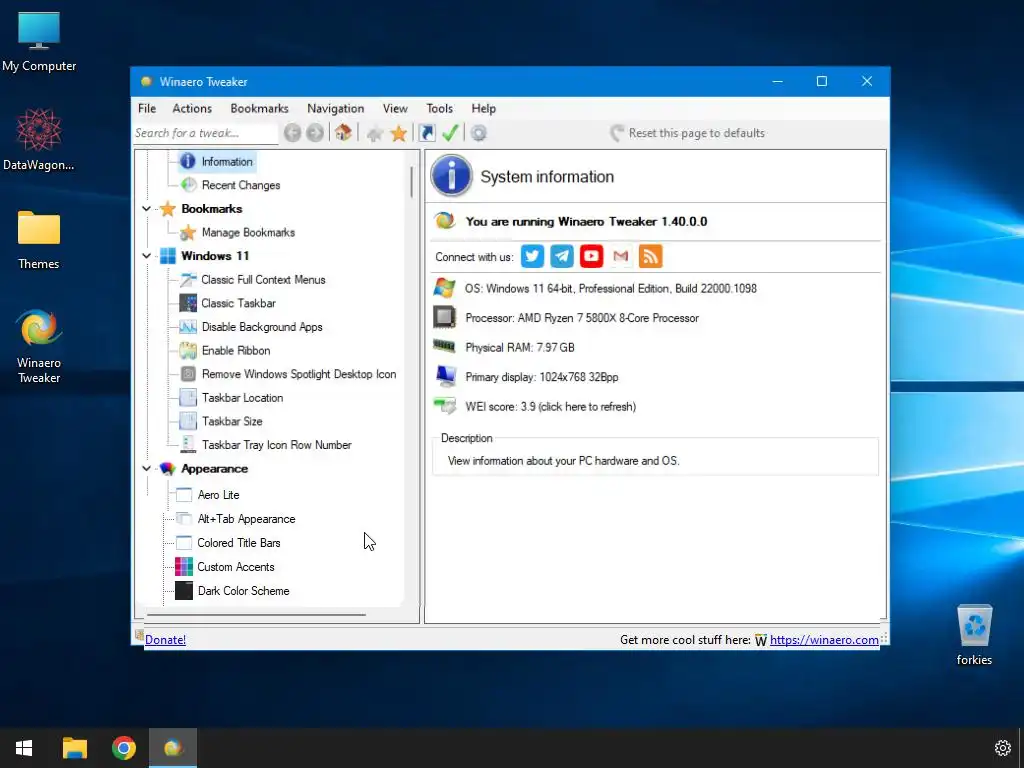Click the Donate! link
The width and height of the screenshot is (1024, 768).
(165, 640)
